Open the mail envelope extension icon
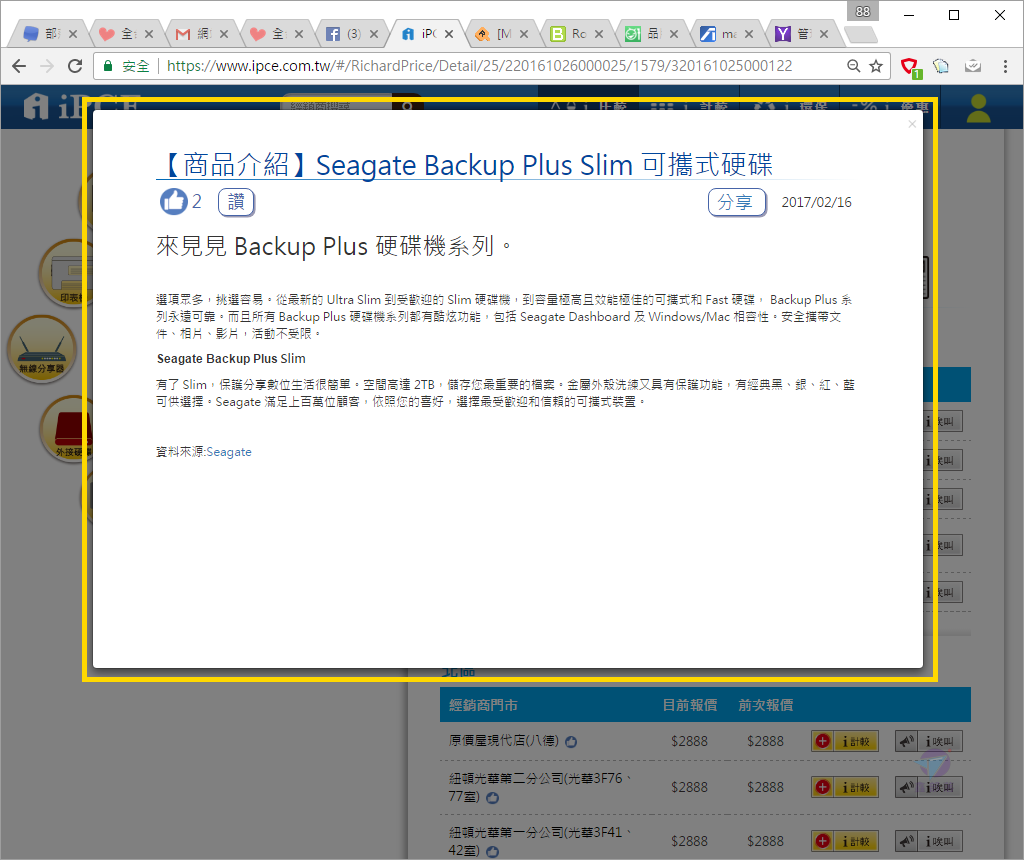1024x860 pixels. point(973,66)
